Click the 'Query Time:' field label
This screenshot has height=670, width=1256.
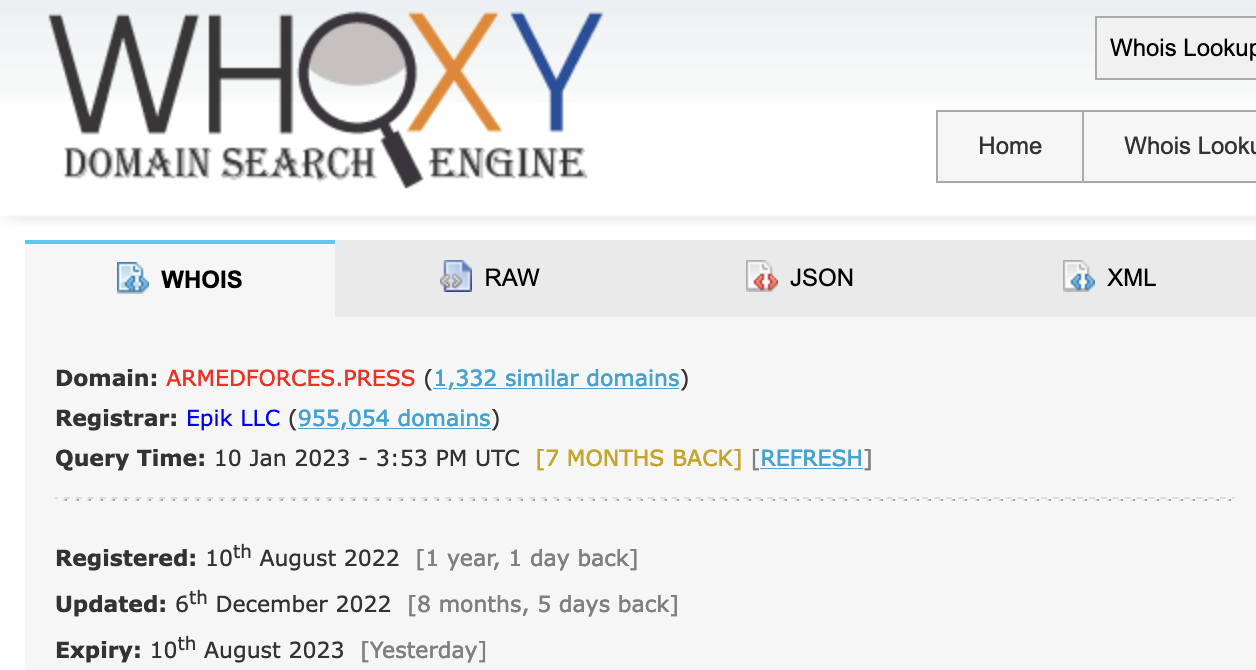click(x=131, y=458)
